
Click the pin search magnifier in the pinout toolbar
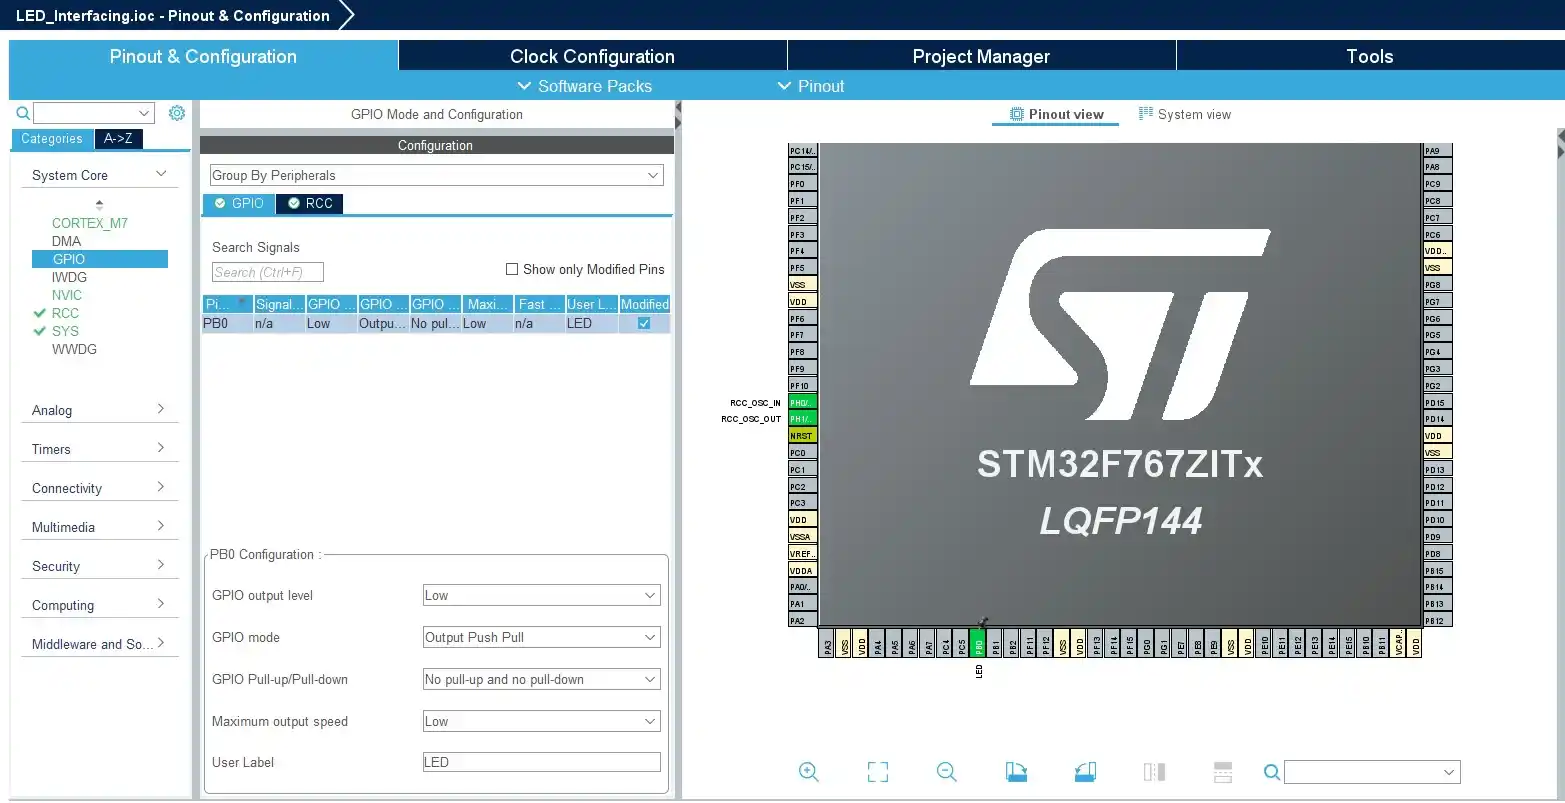1272,772
